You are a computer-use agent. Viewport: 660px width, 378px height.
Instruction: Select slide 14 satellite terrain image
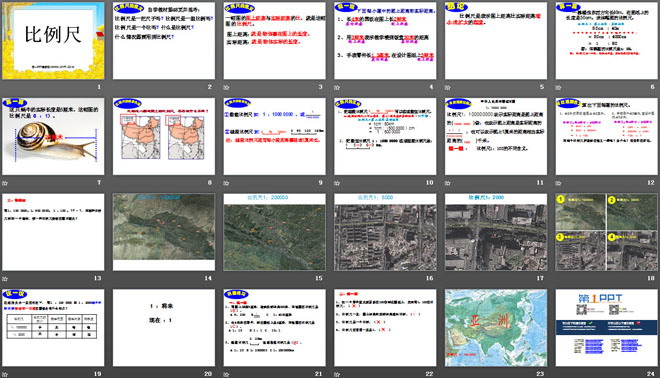[164, 232]
